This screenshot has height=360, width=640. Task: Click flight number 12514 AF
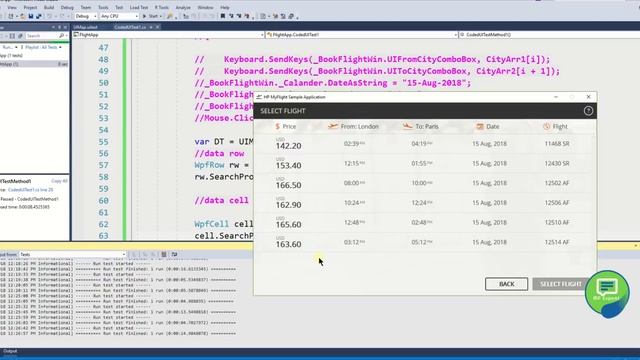[557, 242]
